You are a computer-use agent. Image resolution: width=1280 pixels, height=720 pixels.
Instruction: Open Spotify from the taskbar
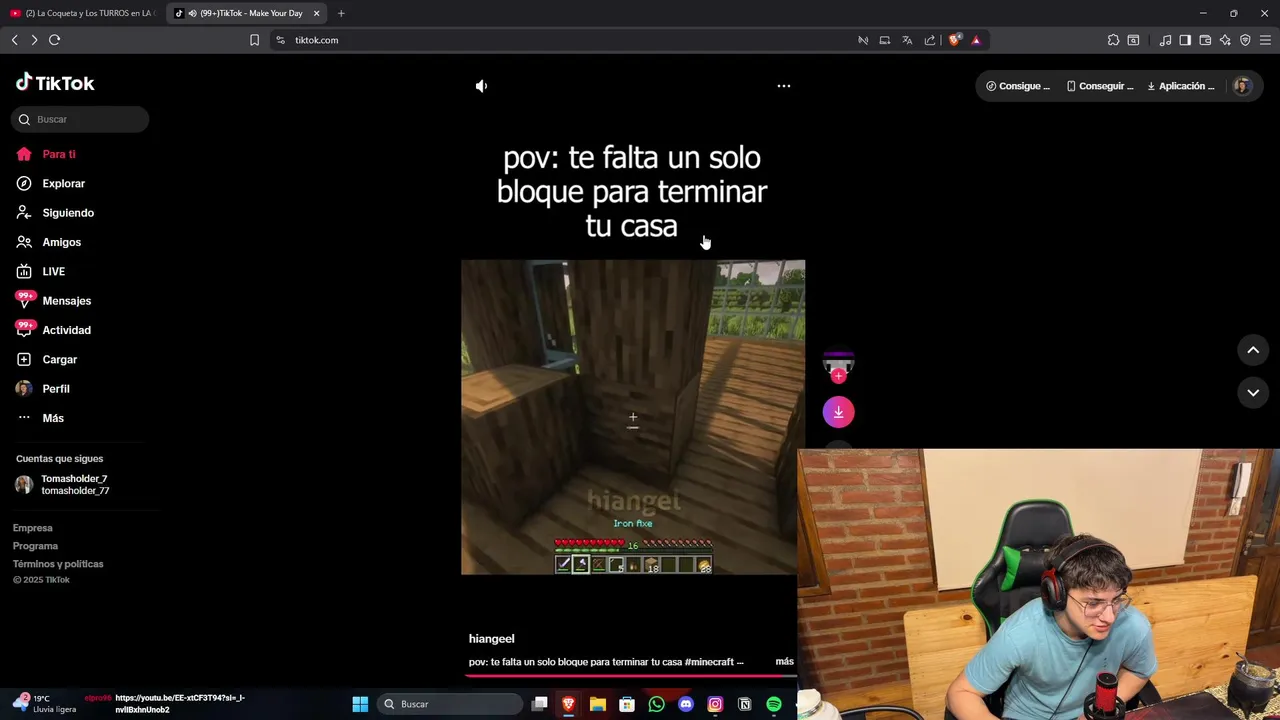[773, 704]
